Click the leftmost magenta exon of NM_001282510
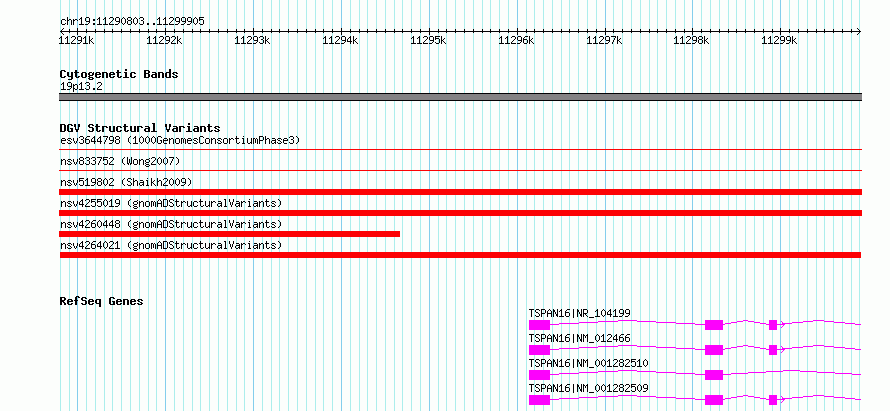Viewport: 890px width, 411px height. pos(539,375)
